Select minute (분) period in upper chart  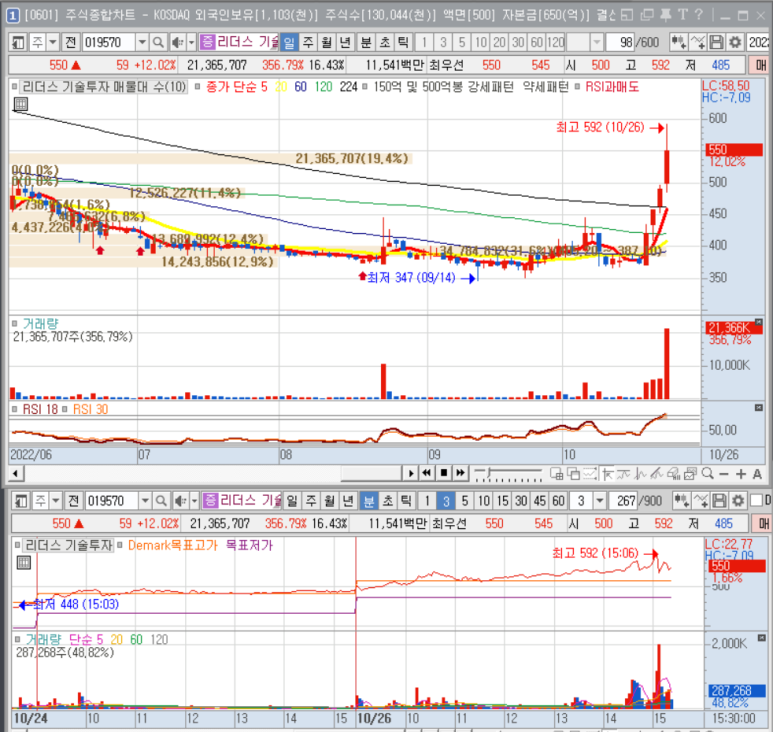click(x=366, y=42)
